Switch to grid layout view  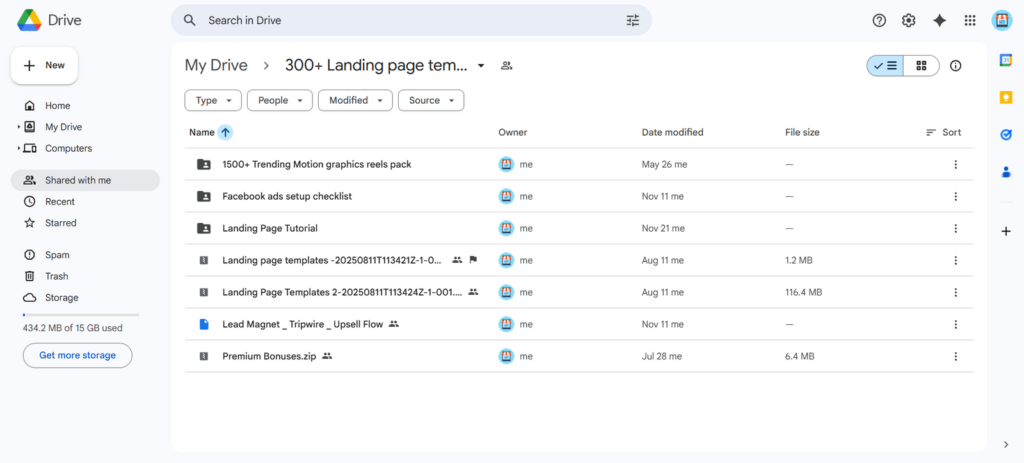pyautogui.click(x=921, y=66)
